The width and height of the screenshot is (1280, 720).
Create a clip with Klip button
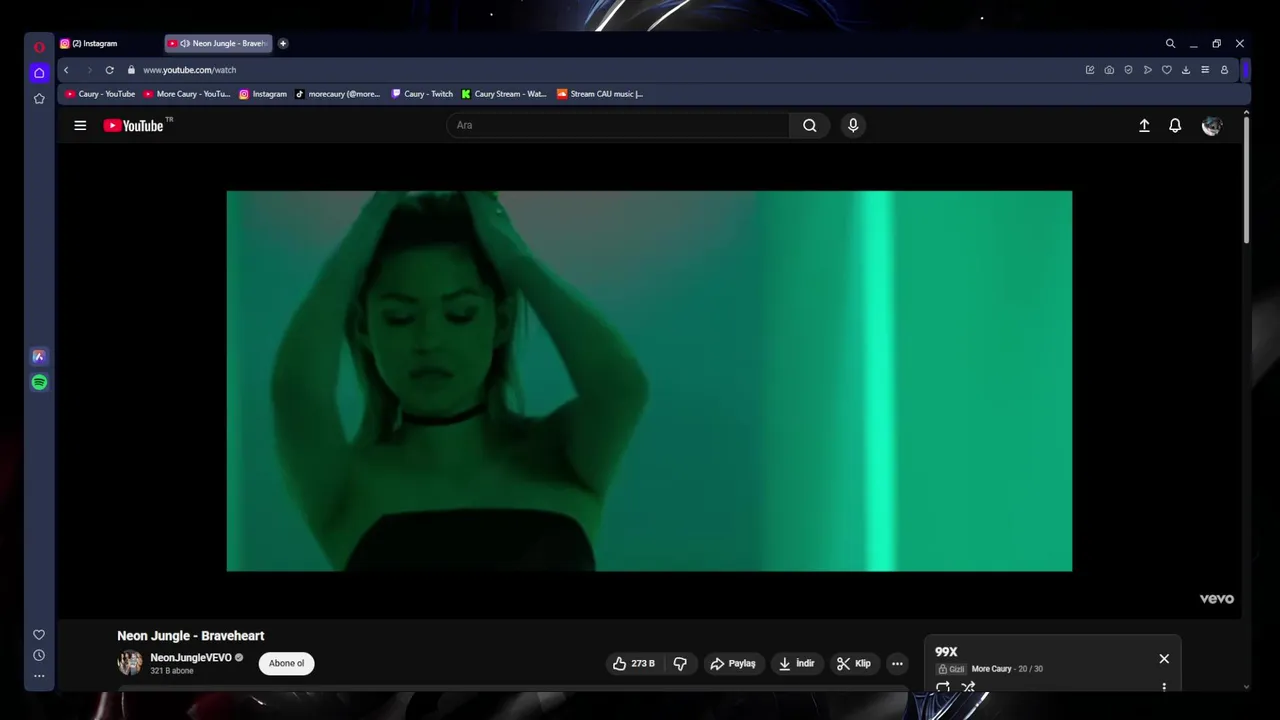click(x=854, y=663)
